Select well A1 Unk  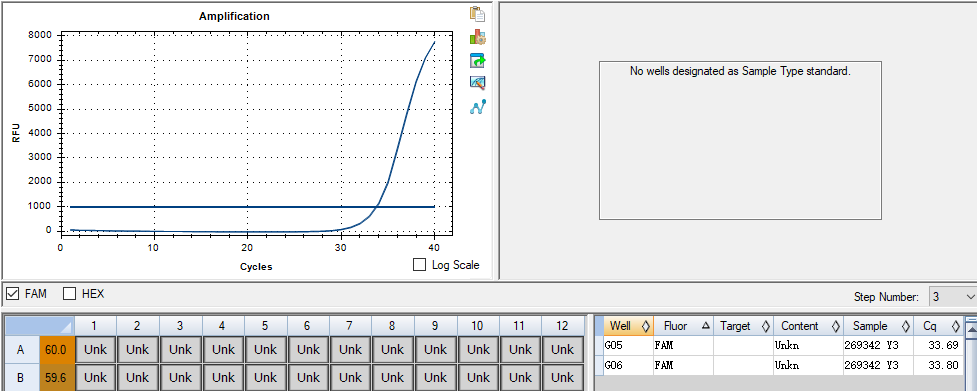coord(95,350)
